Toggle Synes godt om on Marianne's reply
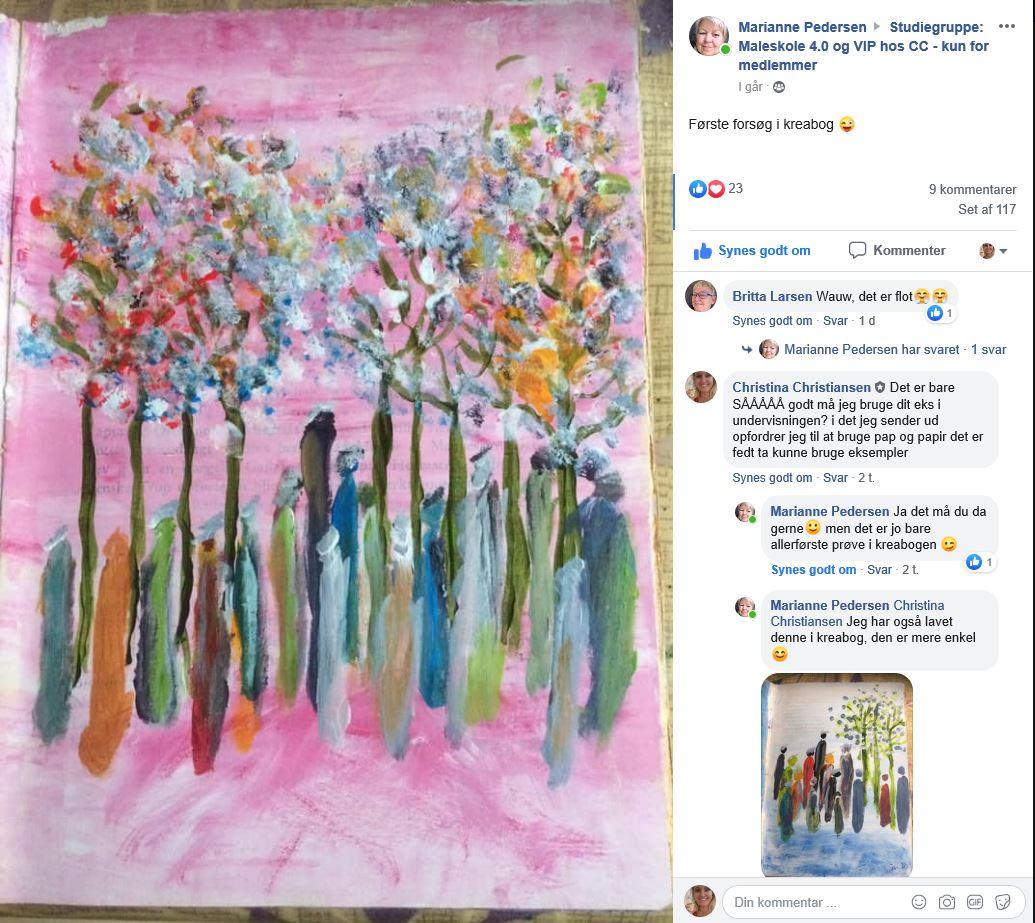 tap(813, 570)
